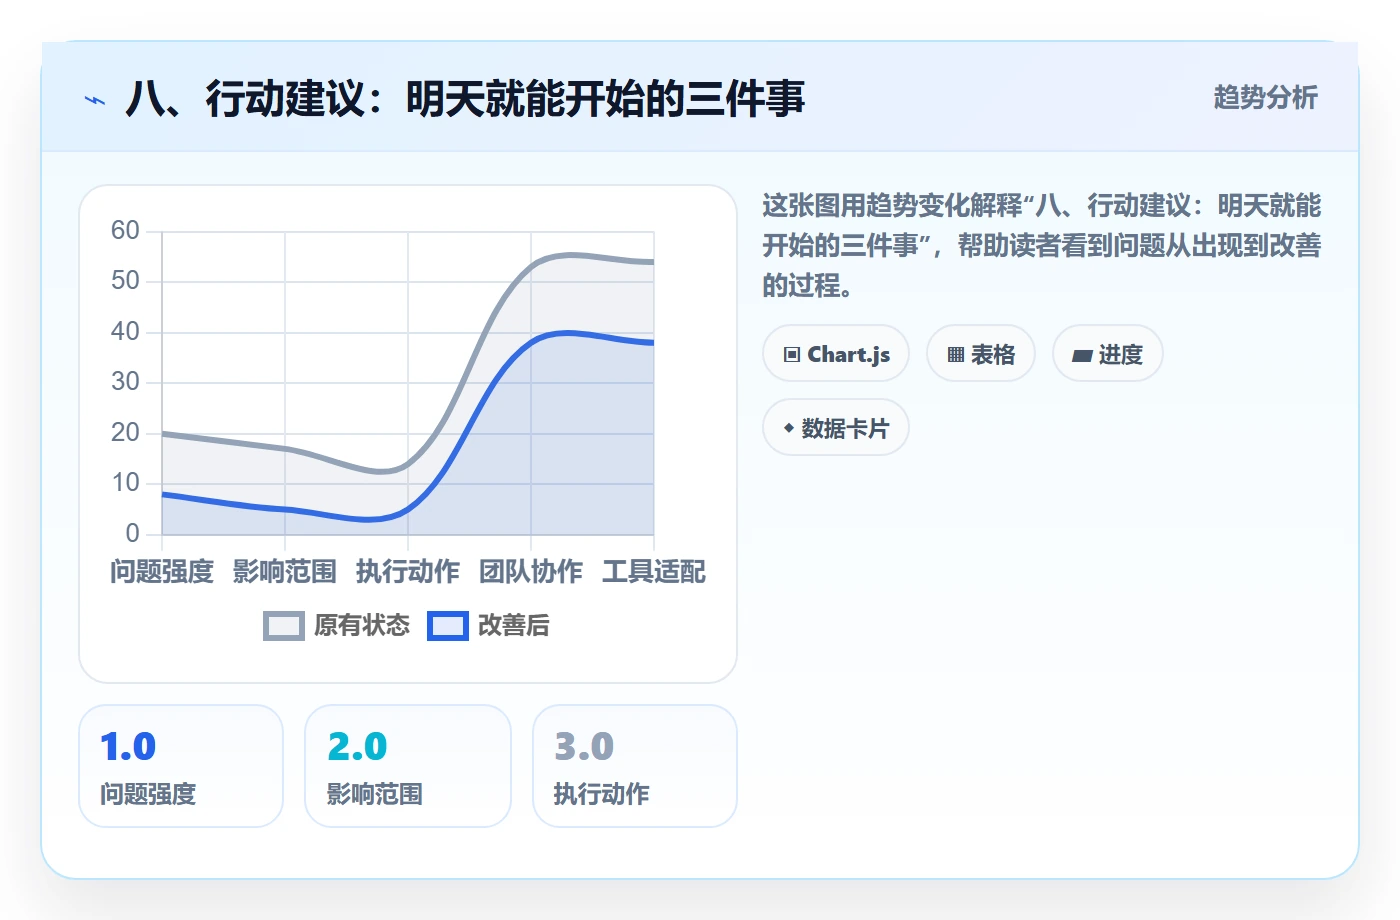Image resolution: width=1400 pixels, height=920 pixels.
Task: Click the heading 八、行动建议：明天就能开始的三件事
Action: pos(465,99)
